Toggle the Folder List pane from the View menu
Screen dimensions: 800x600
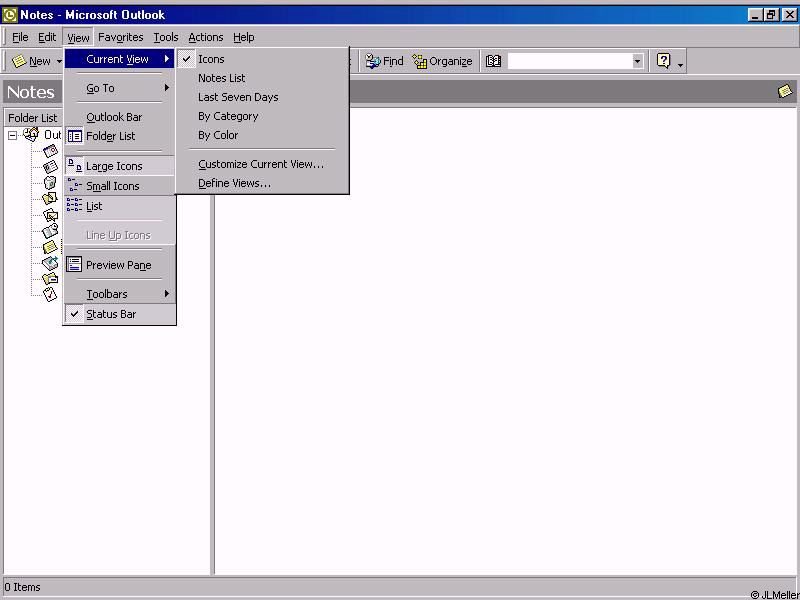pyautogui.click(x=119, y=136)
